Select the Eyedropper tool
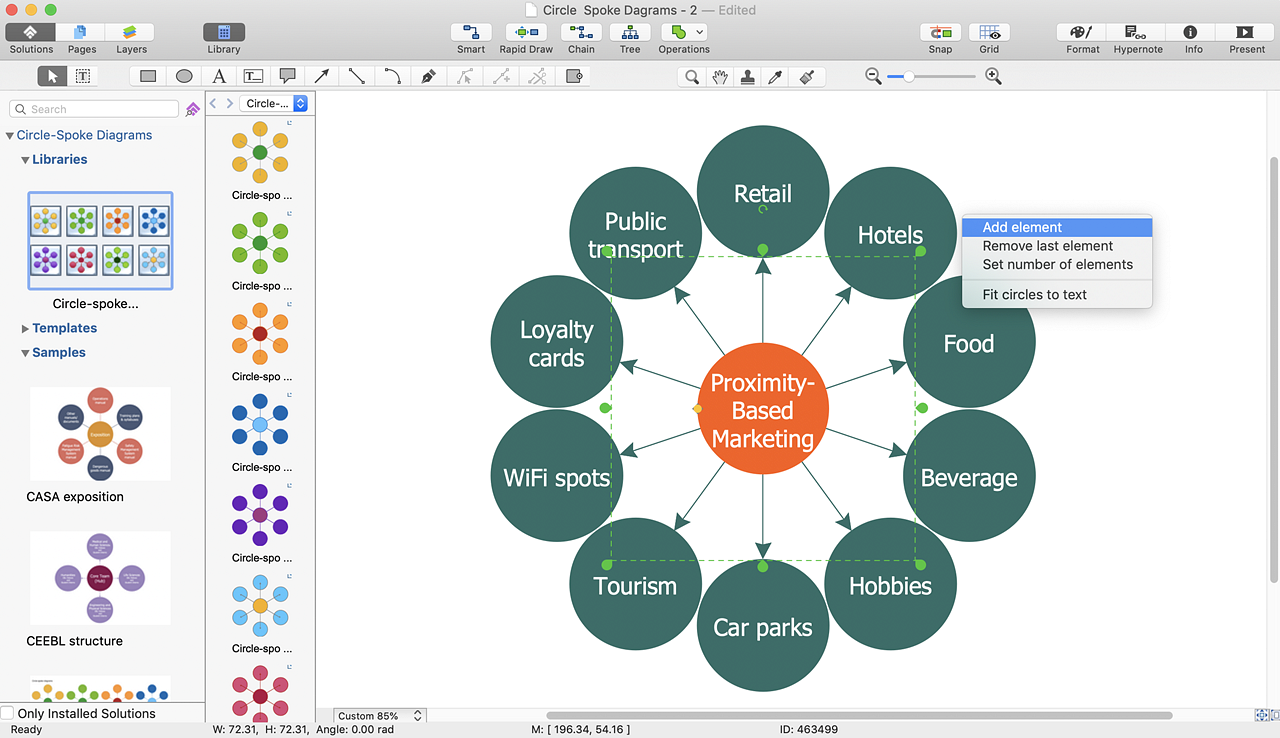The height and width of the screenshot is (738, 1280). [x=775, y=76]
